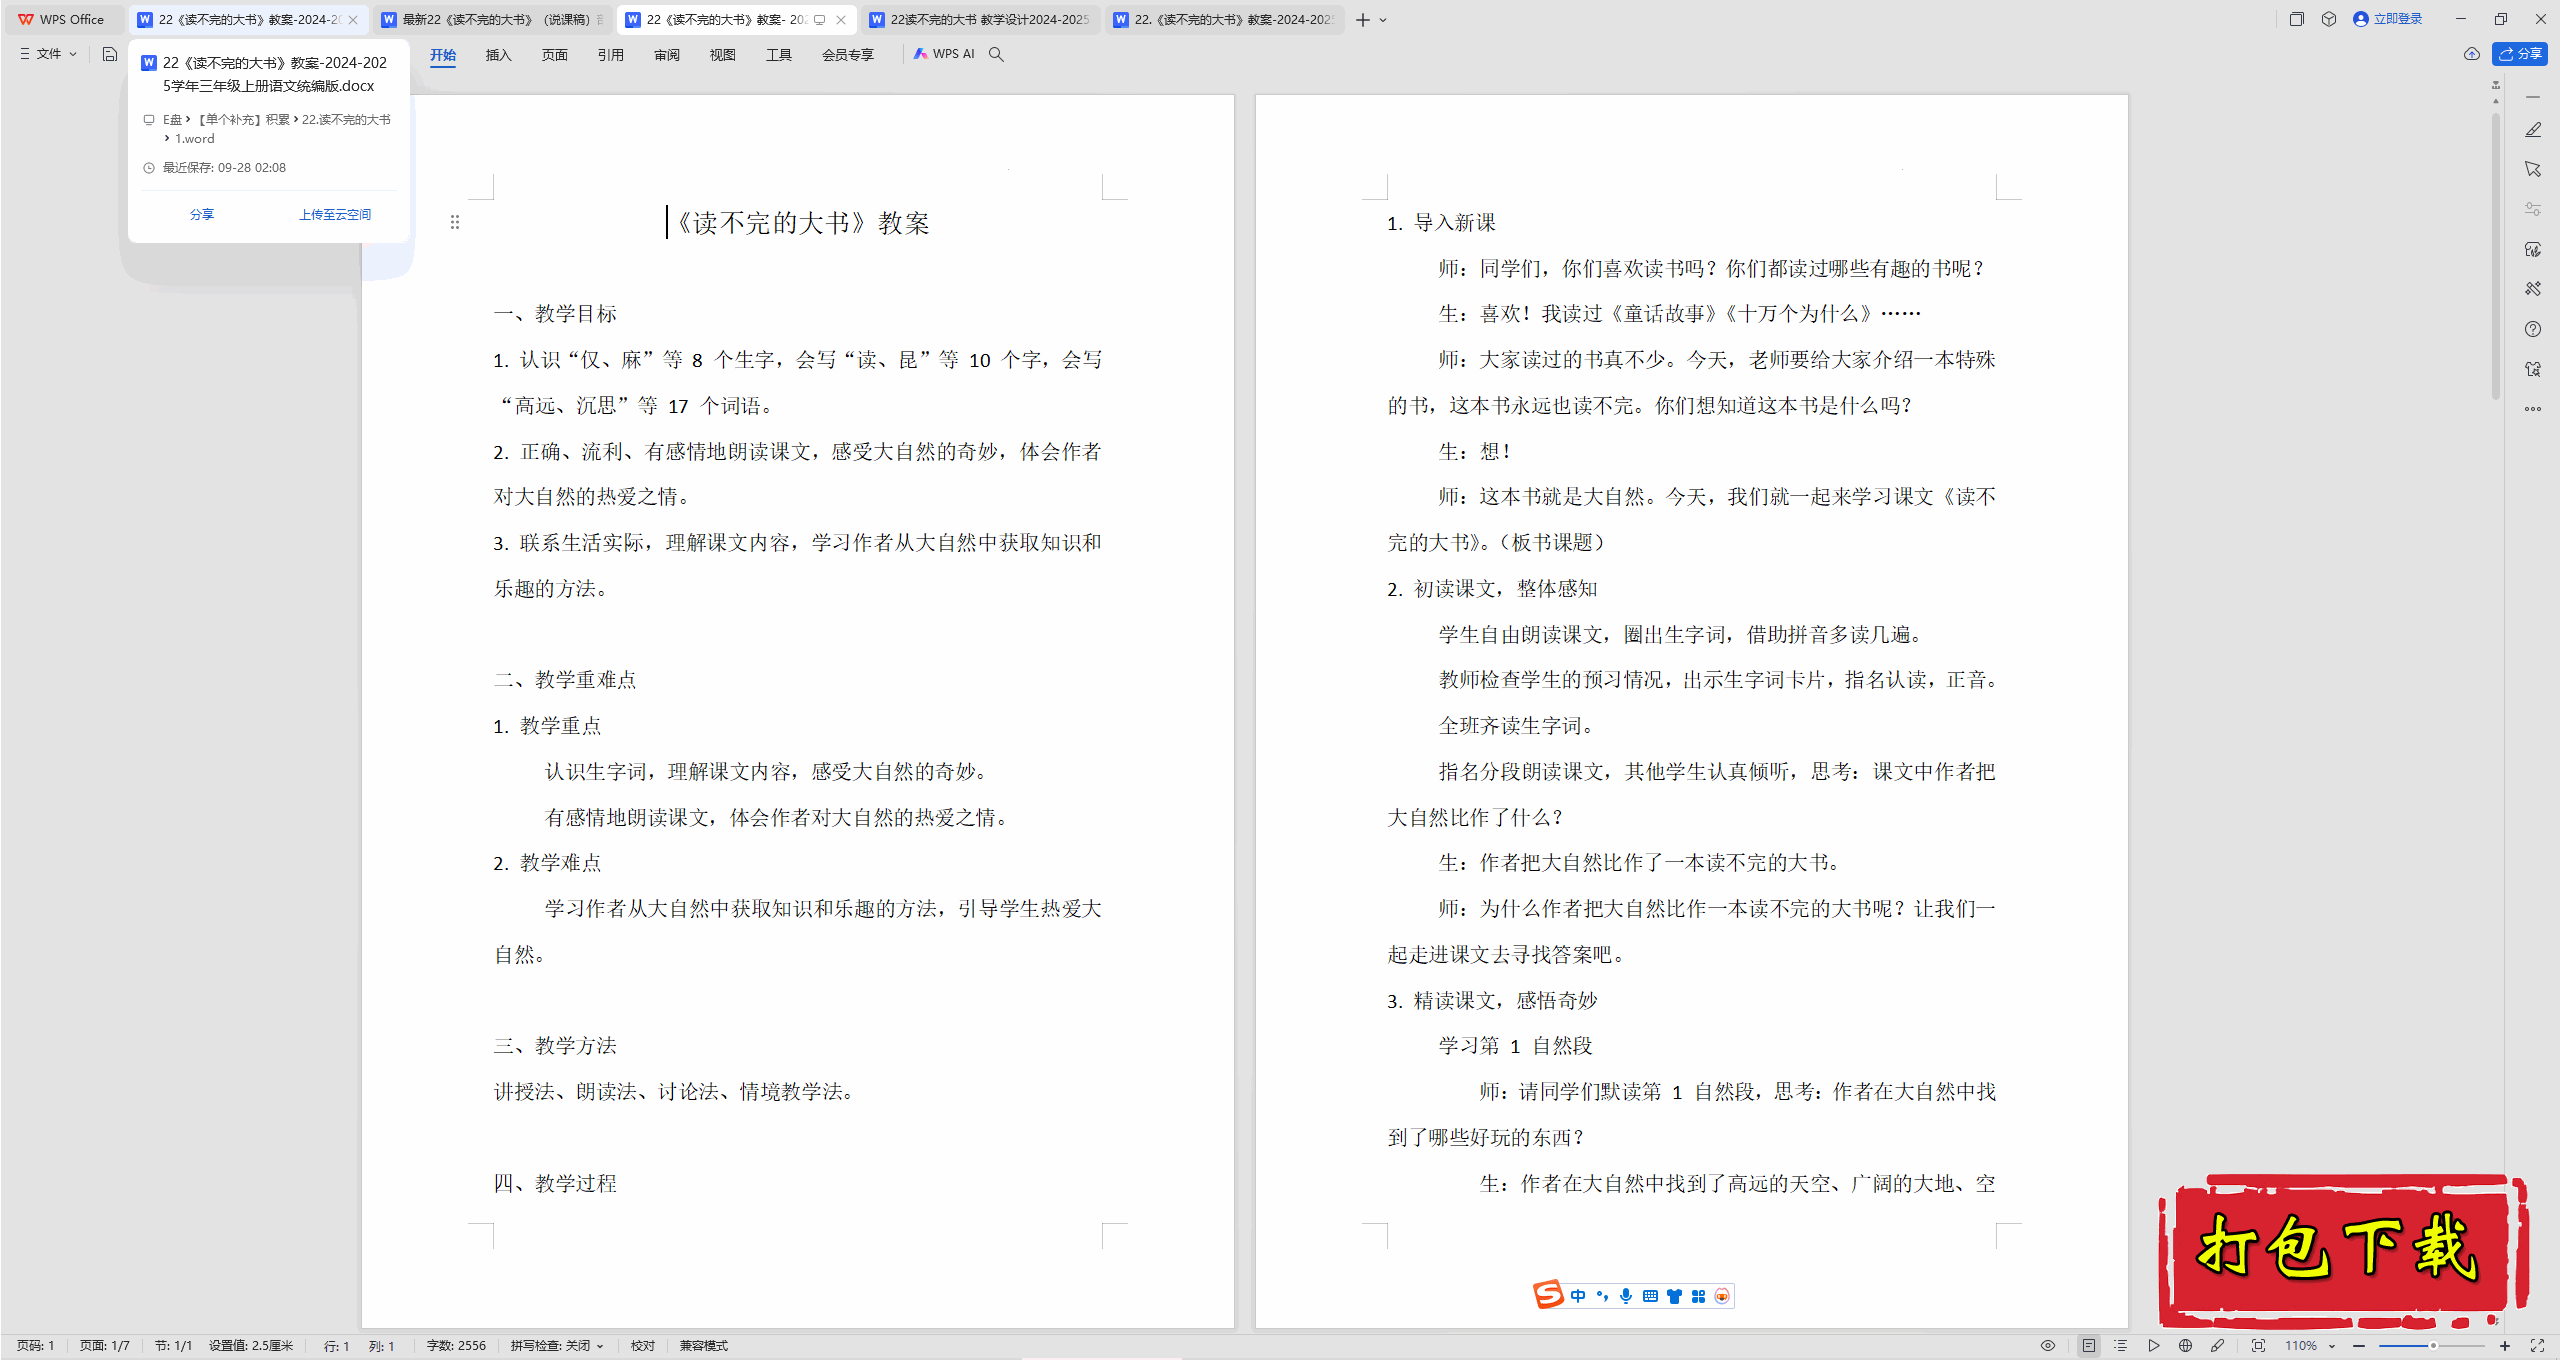Click Sogou voice input microphone

coord(1626,1296)
